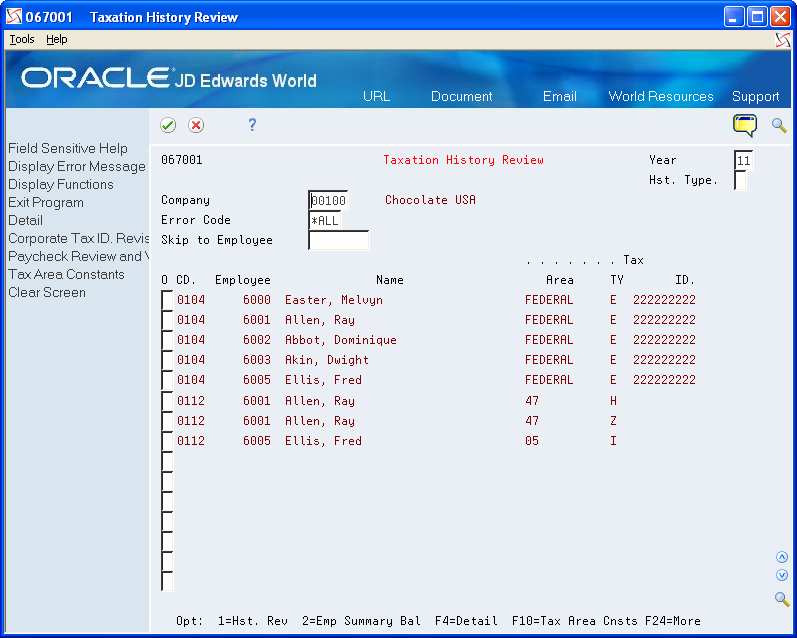Open the Email link in banner
This screenshot has height=638, width=797.
click(x=560, y=97)
